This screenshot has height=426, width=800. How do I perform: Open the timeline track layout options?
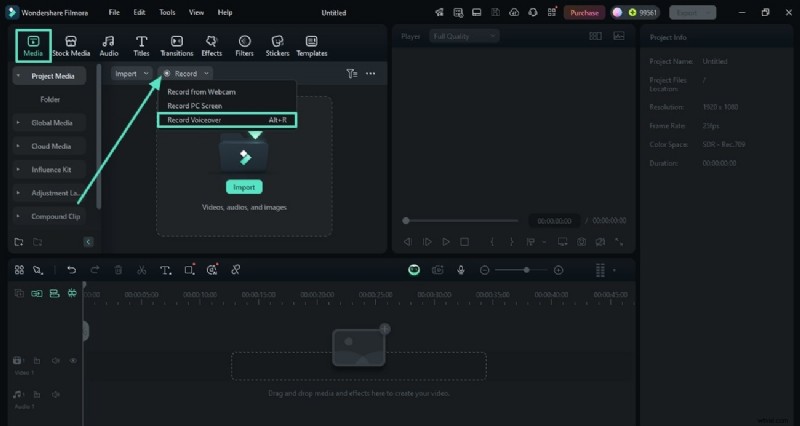(x=601, y=270)
